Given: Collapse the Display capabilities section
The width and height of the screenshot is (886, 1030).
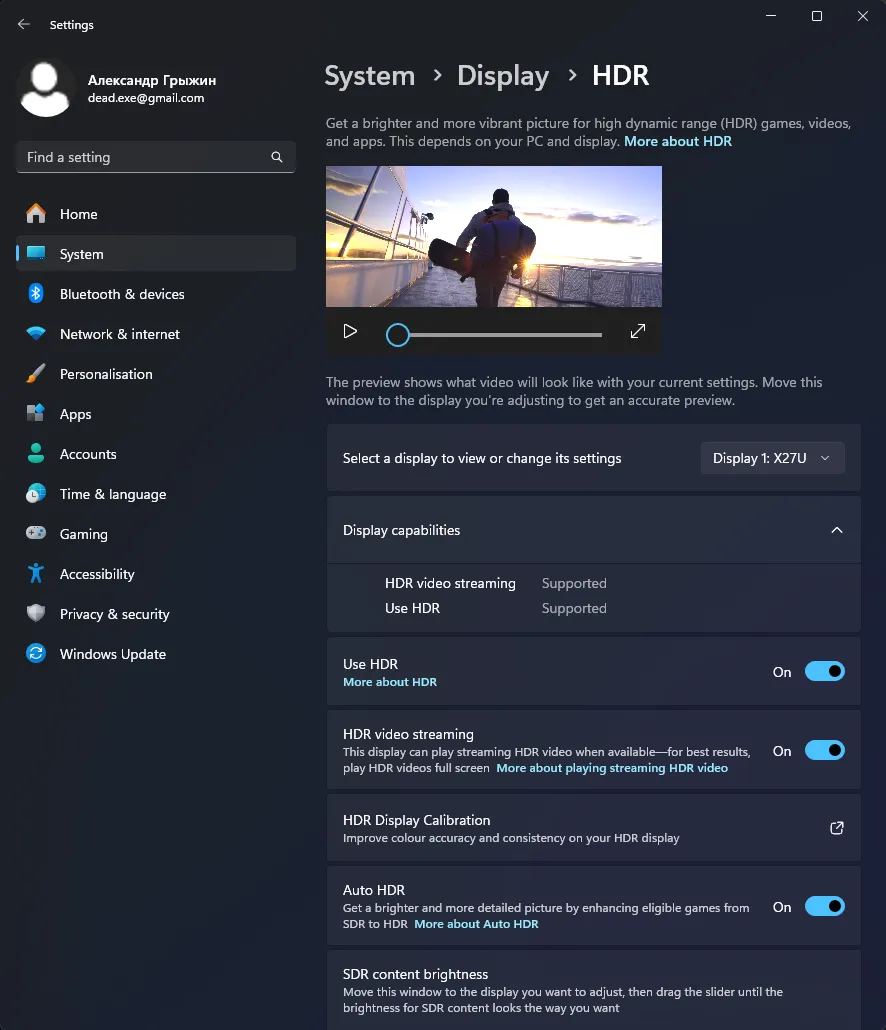Looking at the screenshot, I should pyautogui.click(x=837, y=530).
